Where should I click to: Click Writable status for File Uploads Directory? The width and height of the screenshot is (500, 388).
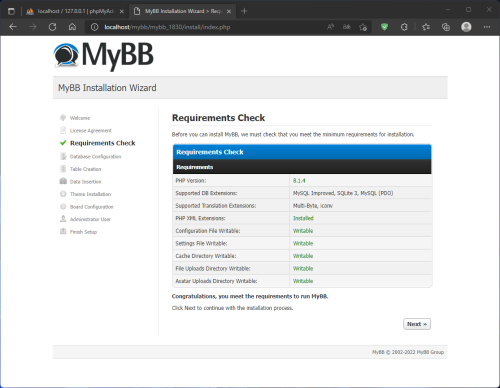[x=303, y=269]
